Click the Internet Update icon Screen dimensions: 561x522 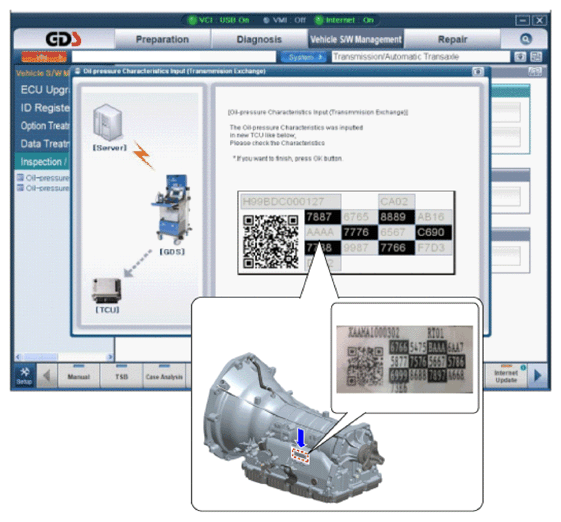[506, 375]
